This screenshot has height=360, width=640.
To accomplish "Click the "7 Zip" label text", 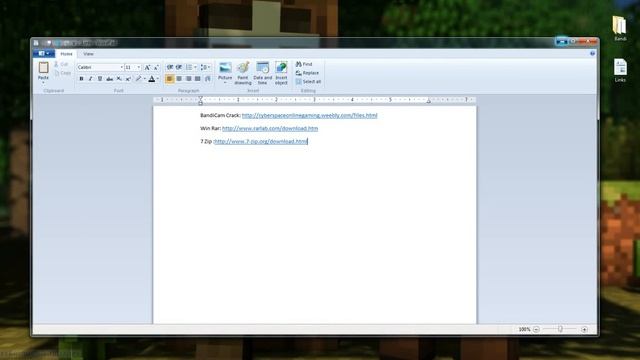I will point(206,142).
